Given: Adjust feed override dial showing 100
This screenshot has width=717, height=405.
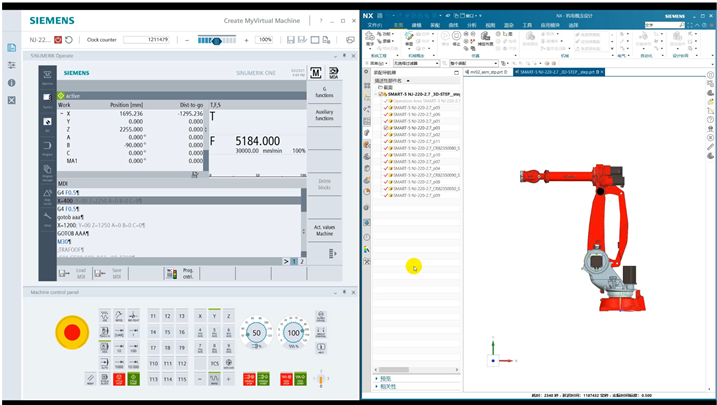Looking at the screenshot, I should point(294,333).
